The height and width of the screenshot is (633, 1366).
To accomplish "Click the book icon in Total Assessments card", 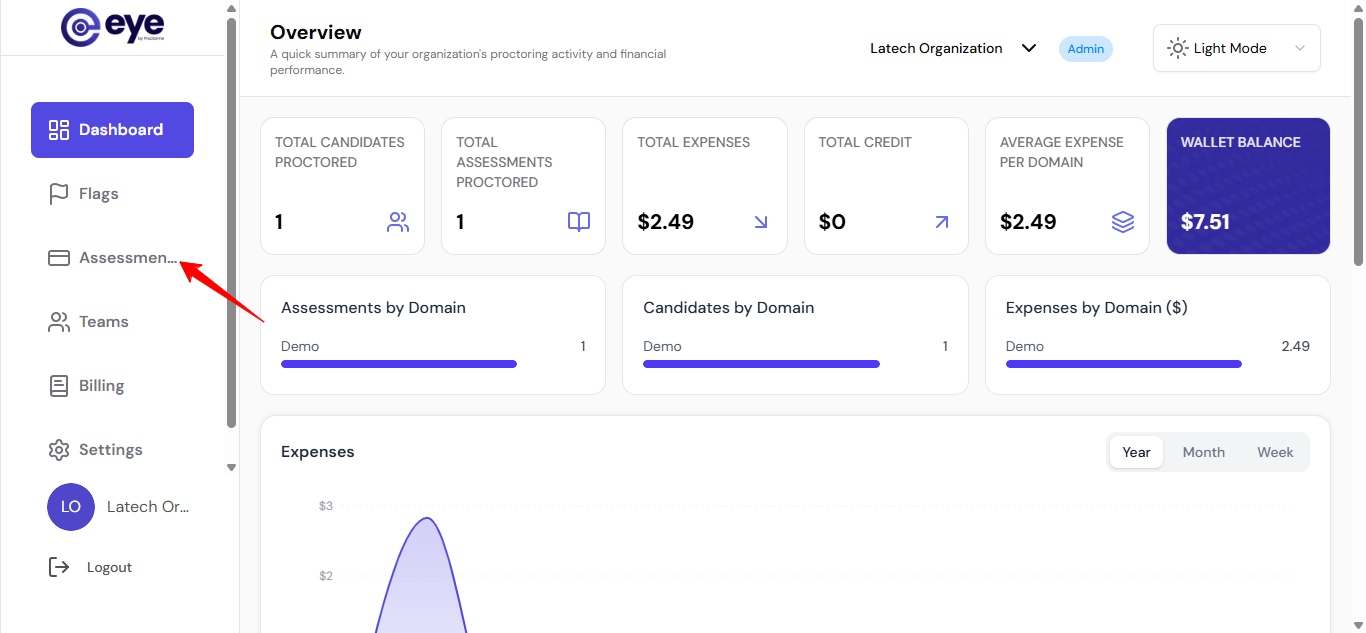I will click(x=579, y=222).
